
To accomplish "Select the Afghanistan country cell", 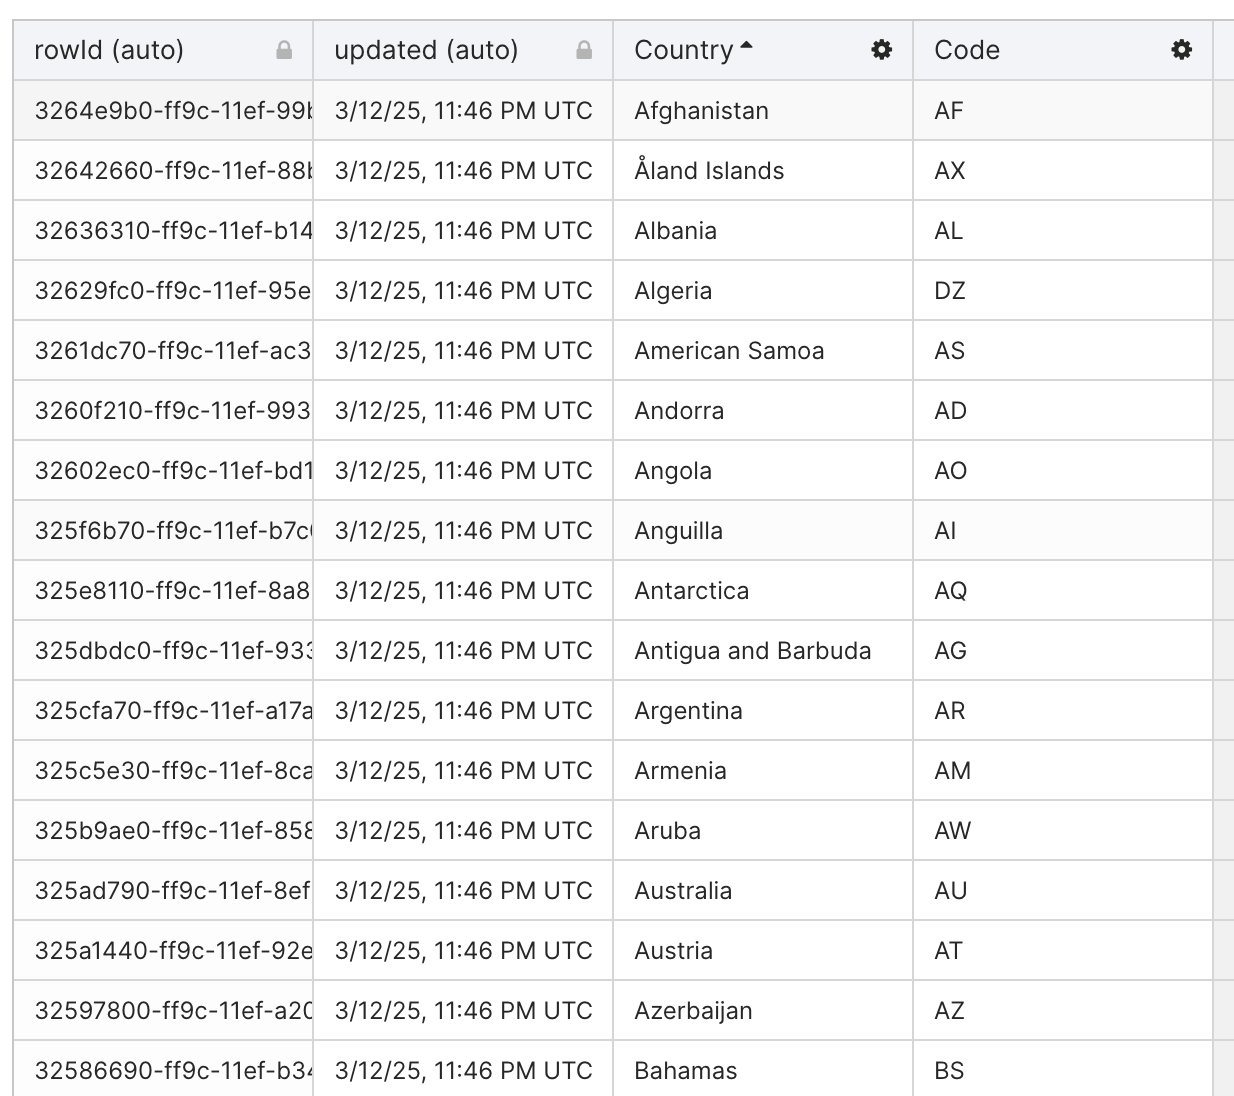I will [701, 111].
